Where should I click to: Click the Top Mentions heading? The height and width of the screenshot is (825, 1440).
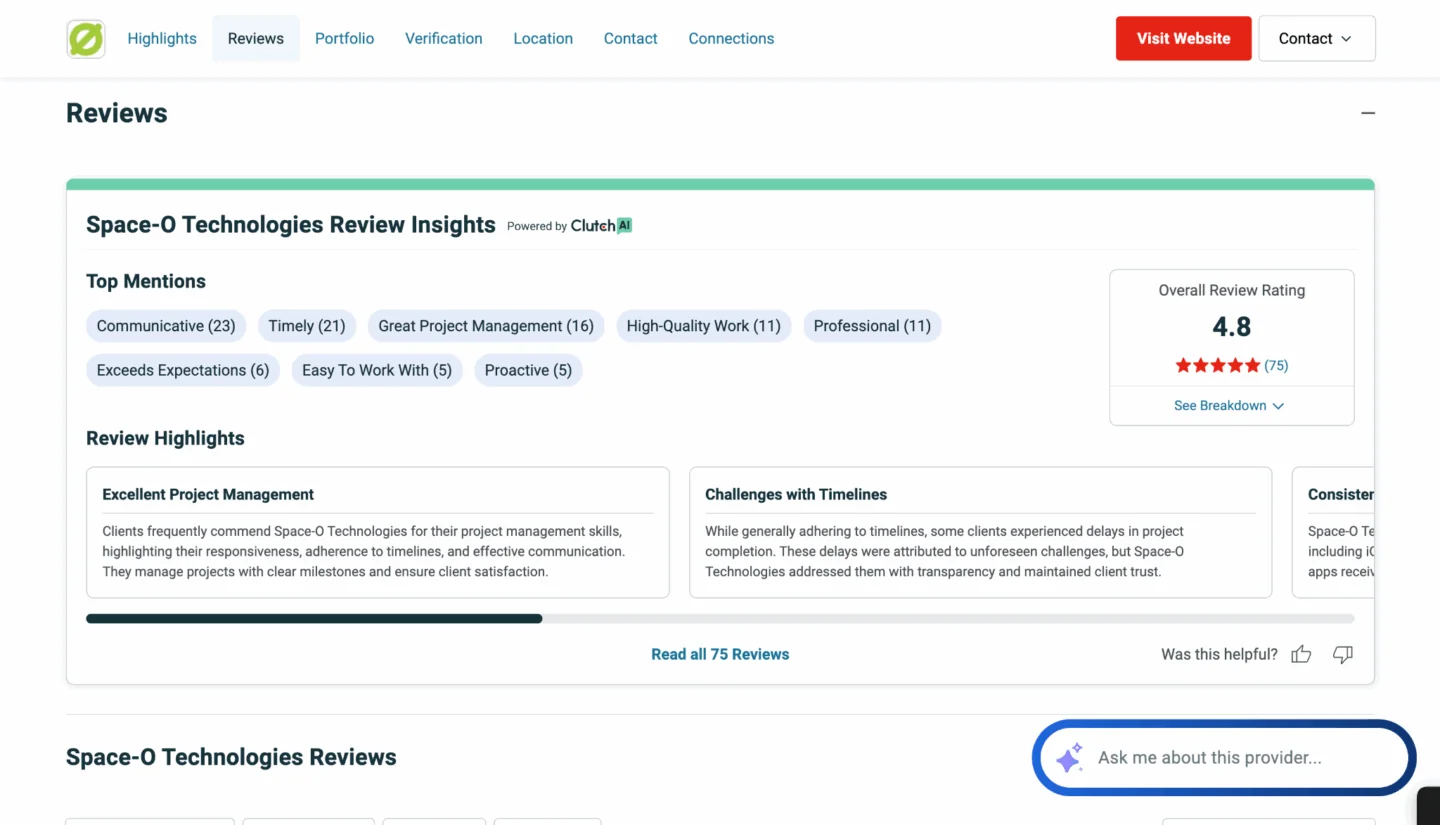(146, 281)
